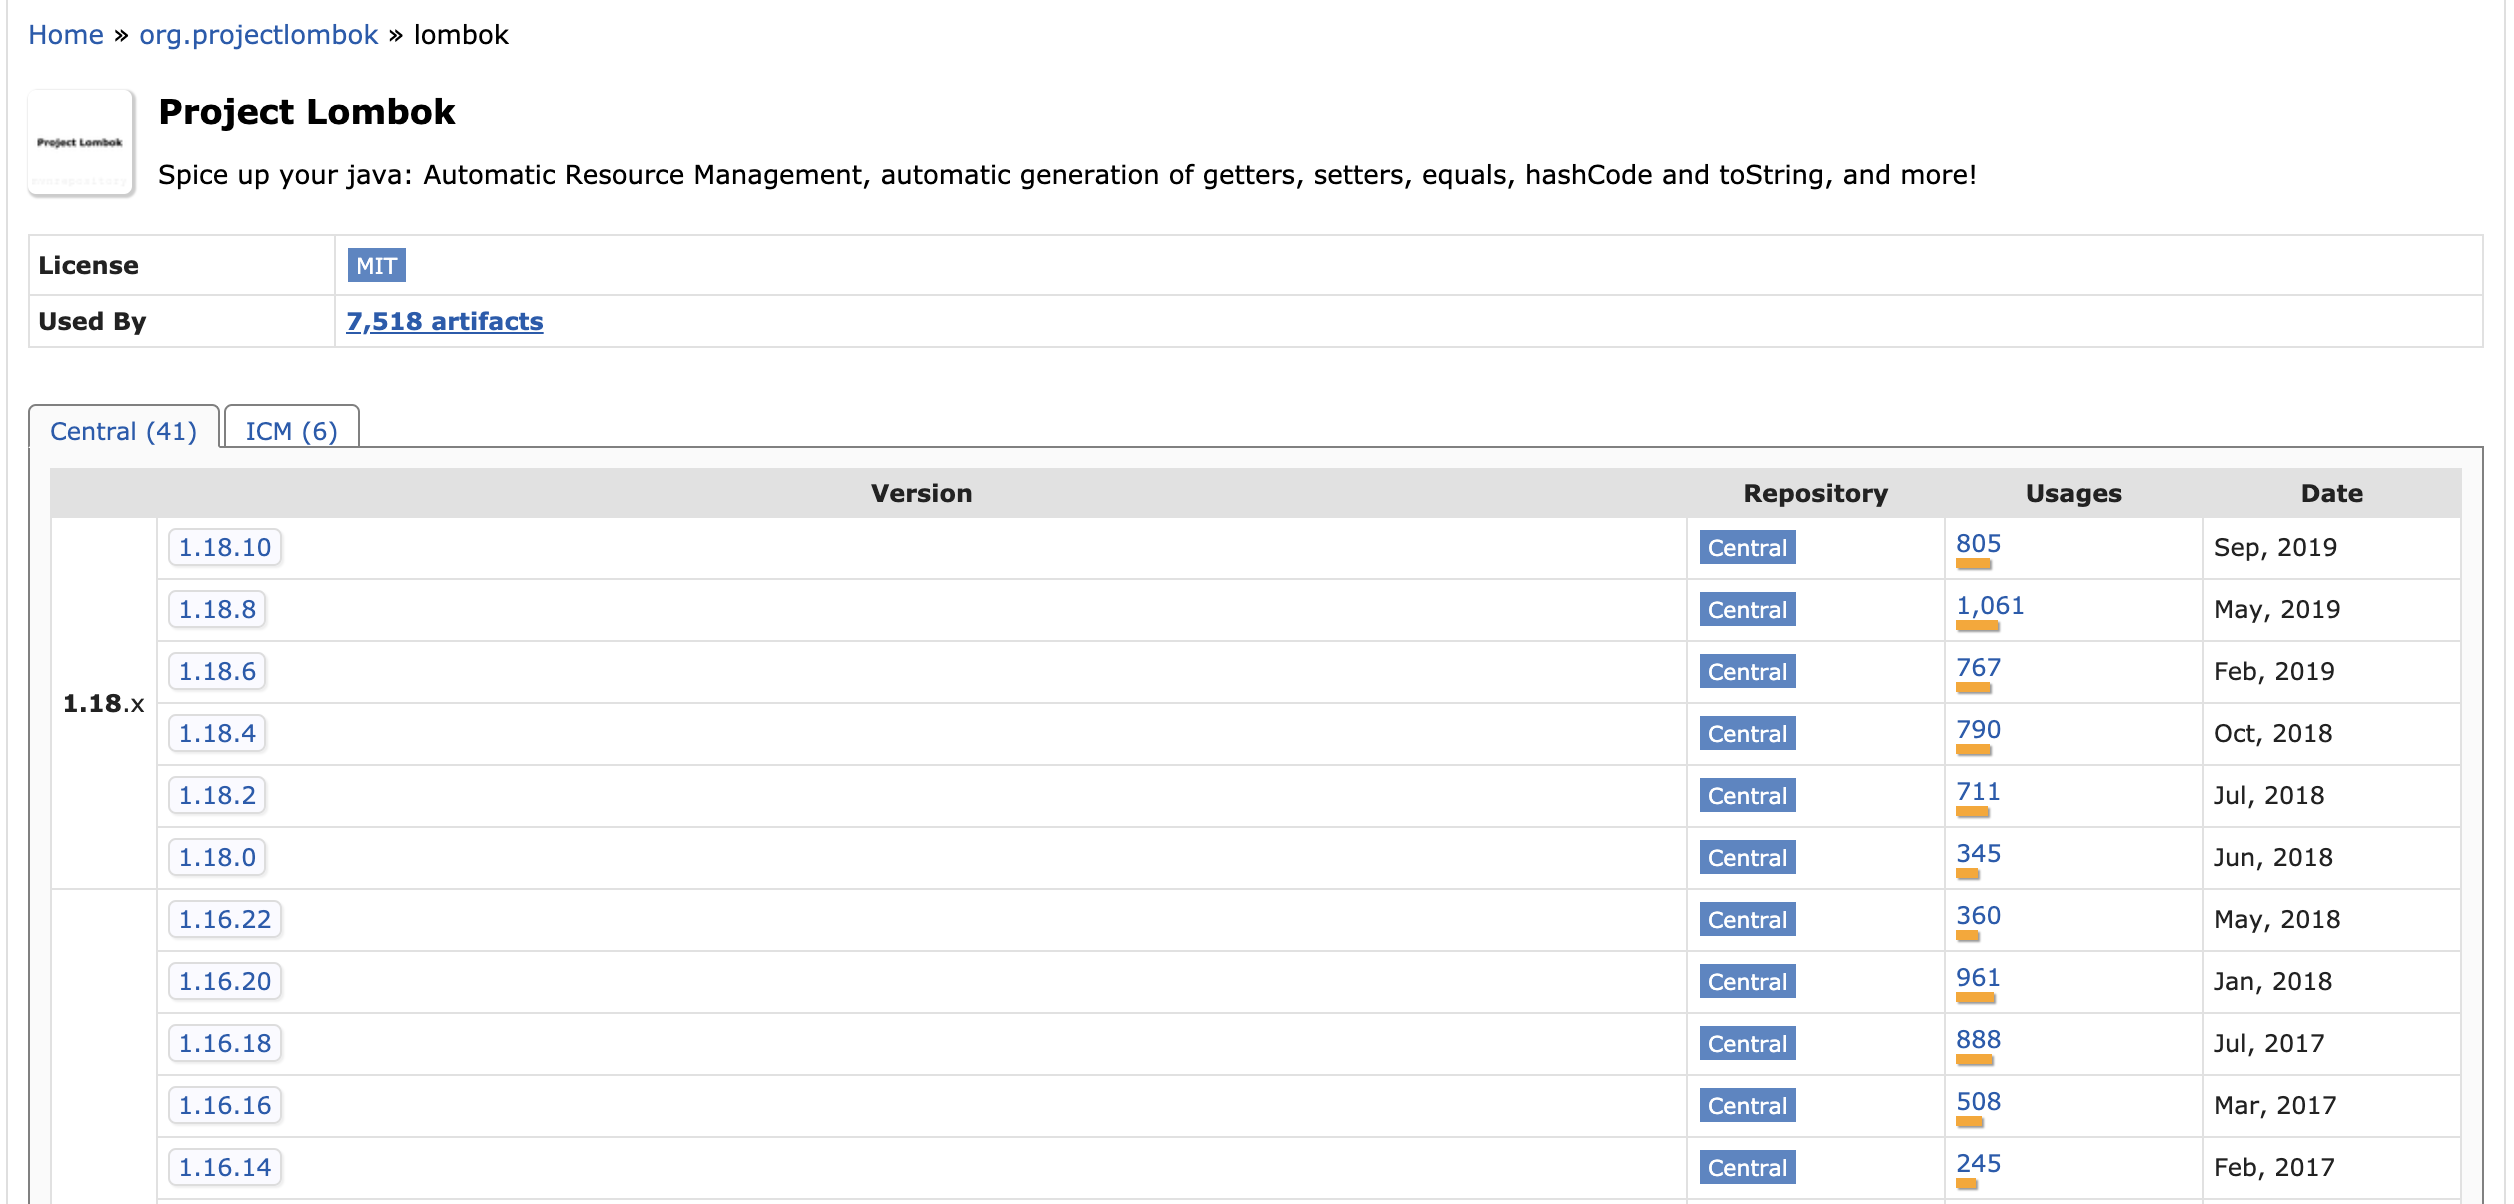The width and height of the screenshot is (2514, 1204).
Task: Select version 1.18.0
Action: click(217, 858)
